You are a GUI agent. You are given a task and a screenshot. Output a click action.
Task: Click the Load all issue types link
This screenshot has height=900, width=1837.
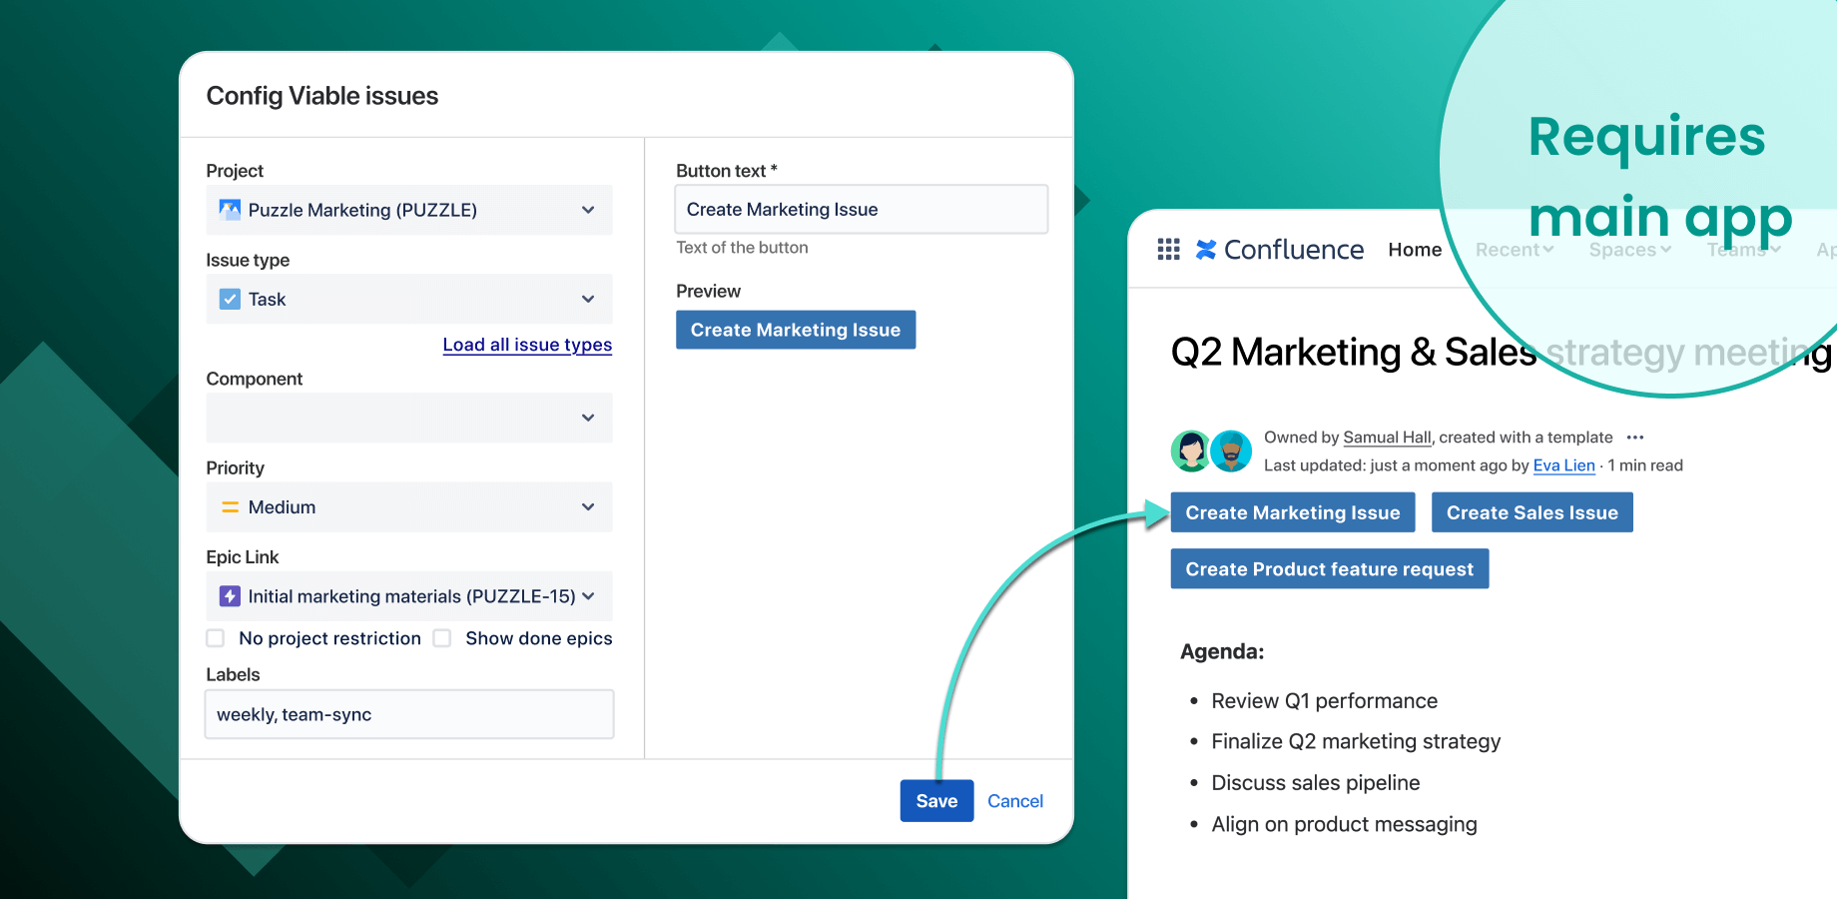tap(527, 345)
